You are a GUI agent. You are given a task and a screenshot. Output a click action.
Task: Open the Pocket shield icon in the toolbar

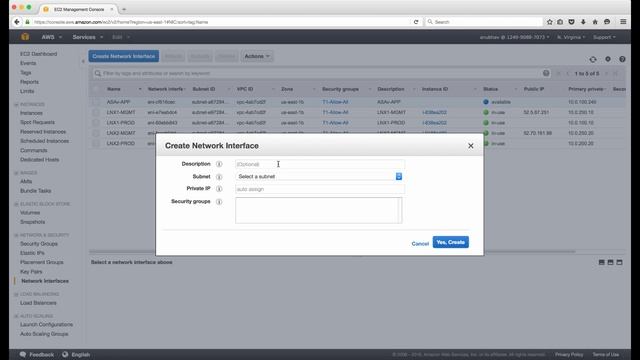[x=571, y=22]
